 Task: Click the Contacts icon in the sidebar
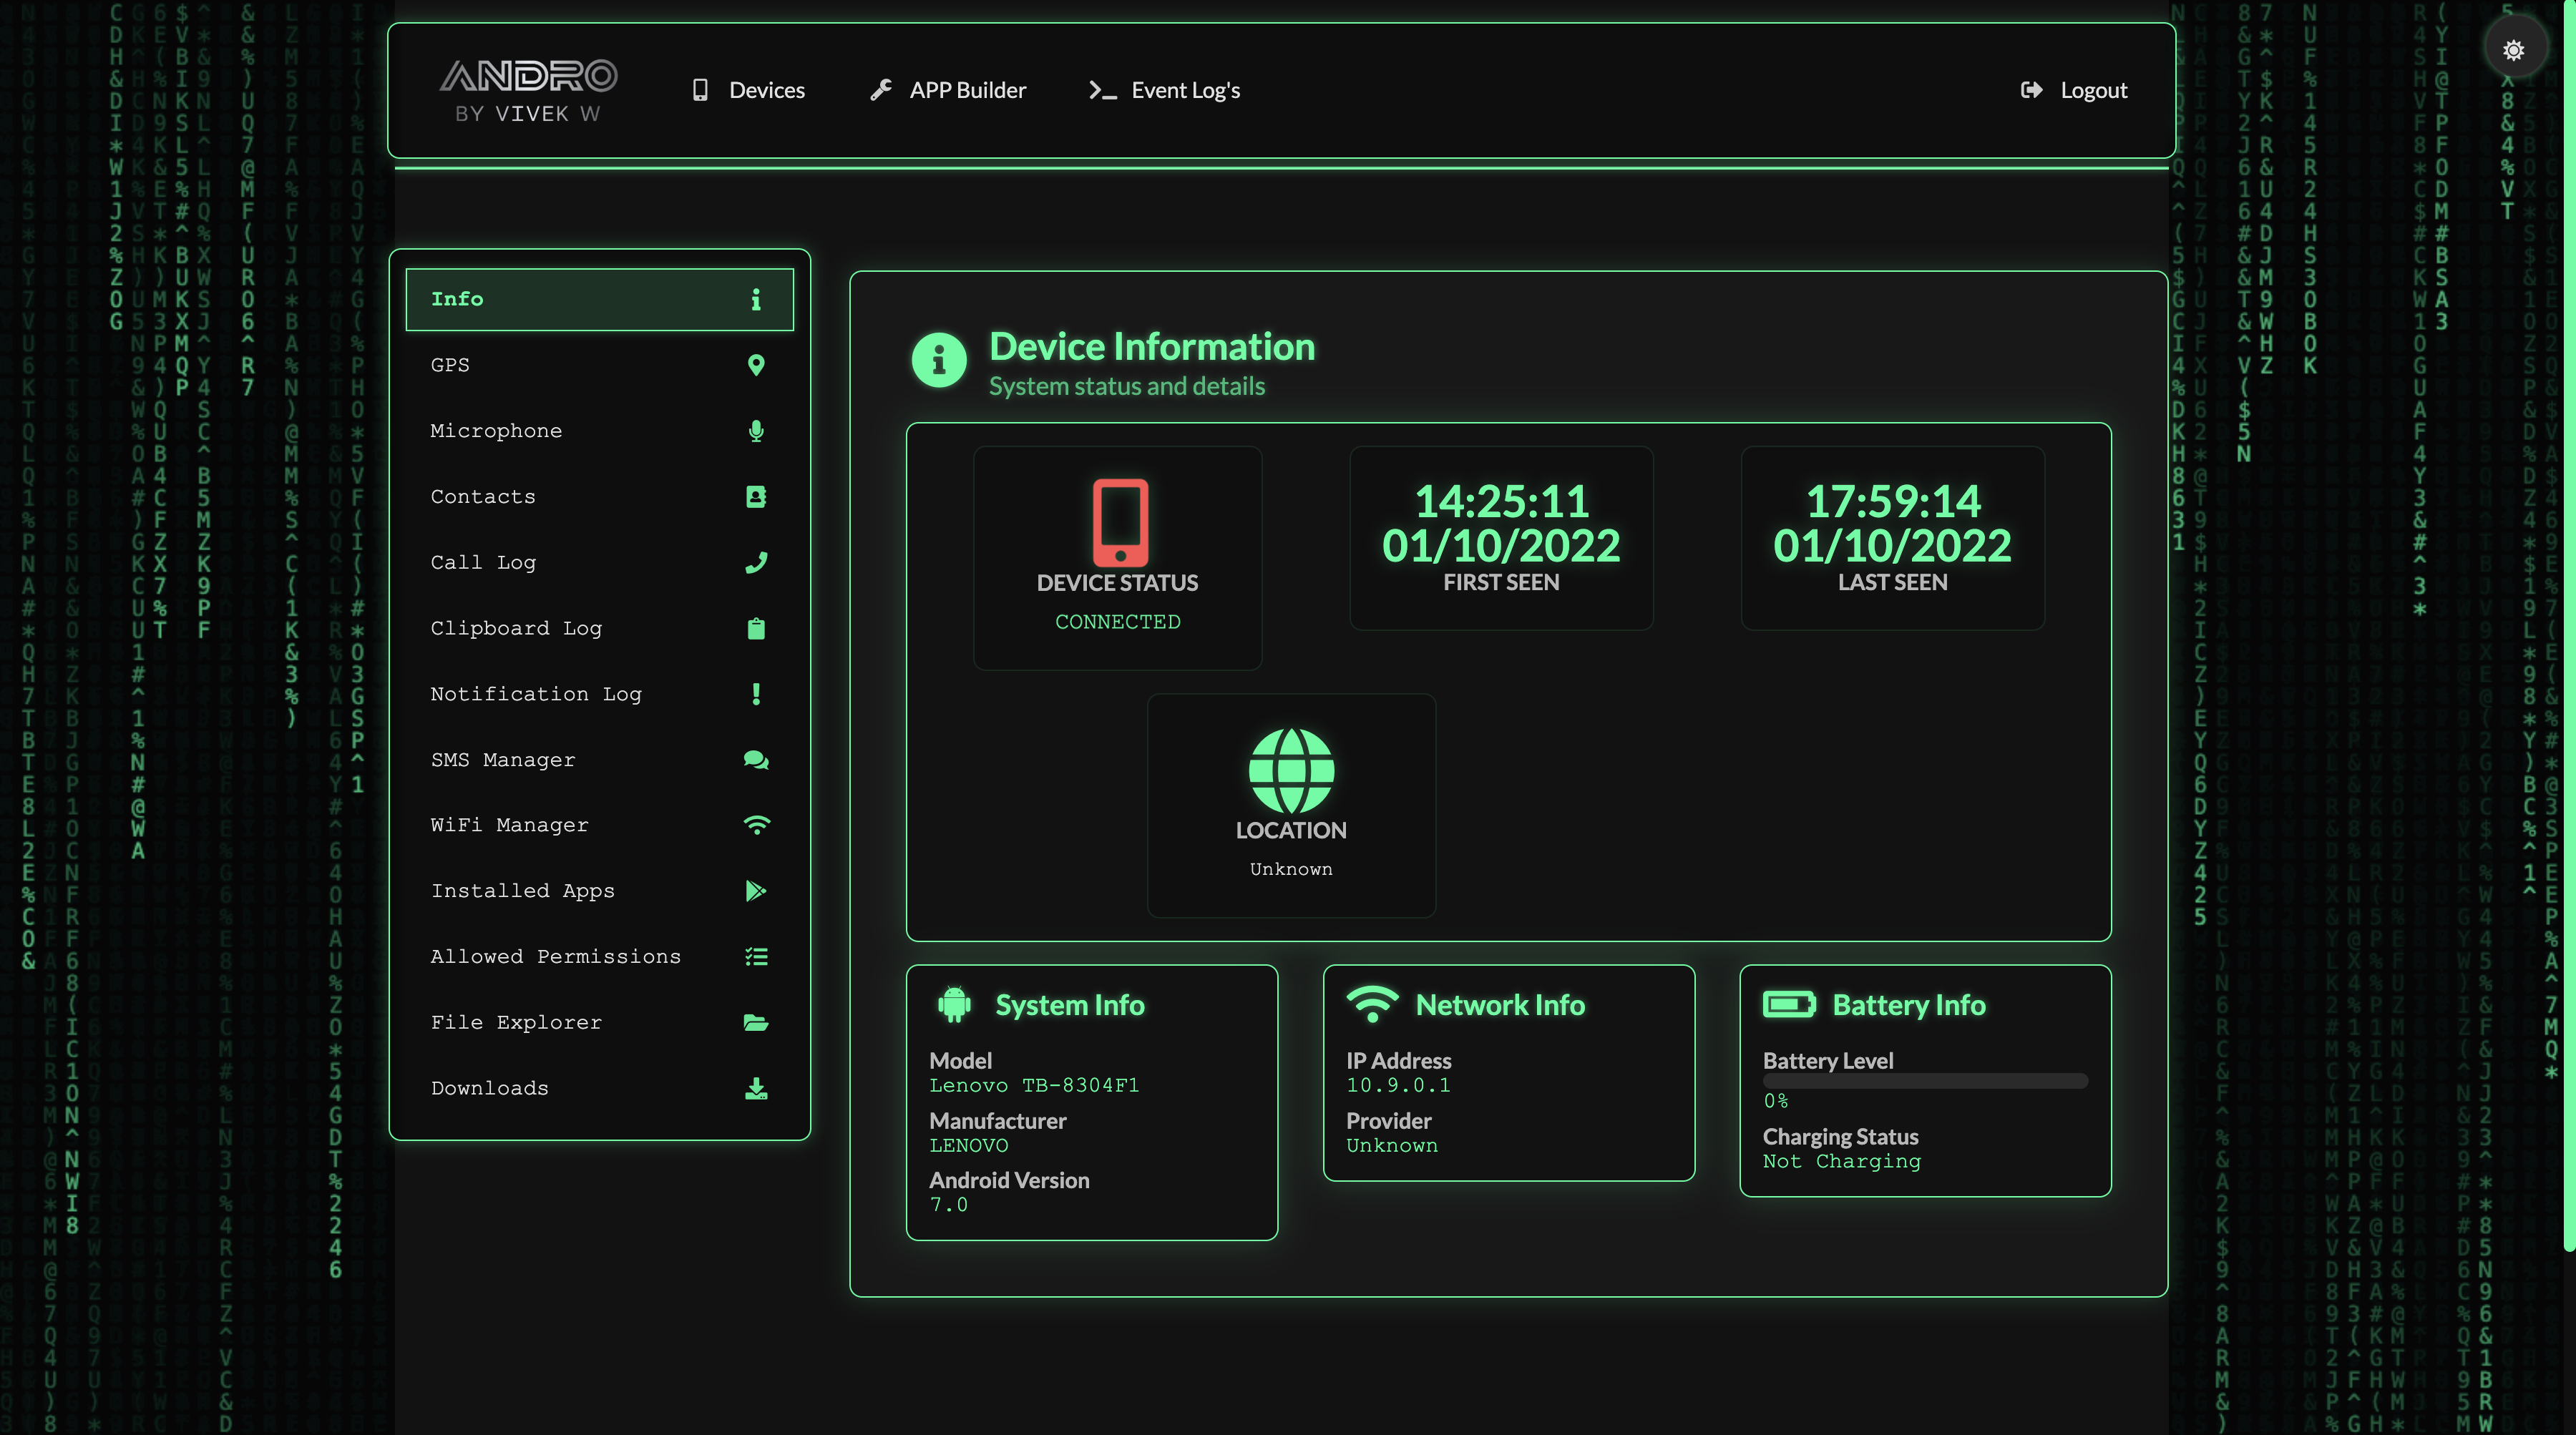[x=756, y=496]
